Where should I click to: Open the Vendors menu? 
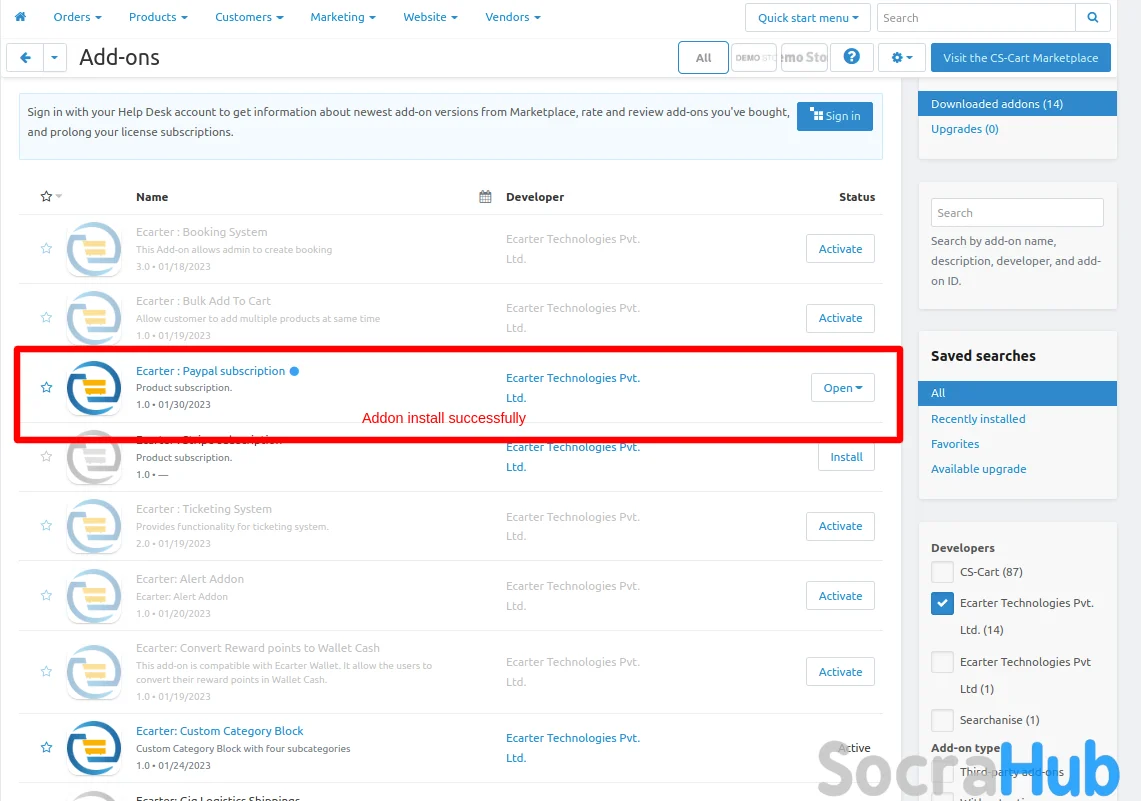(x=512, y=17)
